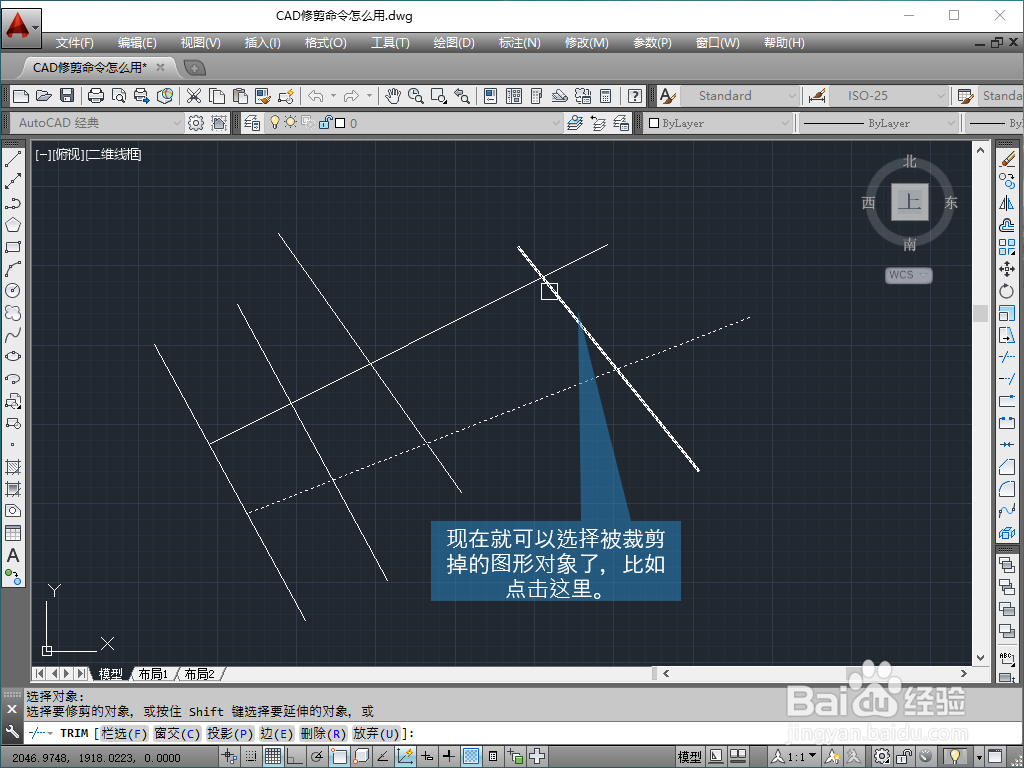The width and height of the screenshot is (1024, 768).
Task: Toggle Ortho mode on status bar
Action: 296,756
